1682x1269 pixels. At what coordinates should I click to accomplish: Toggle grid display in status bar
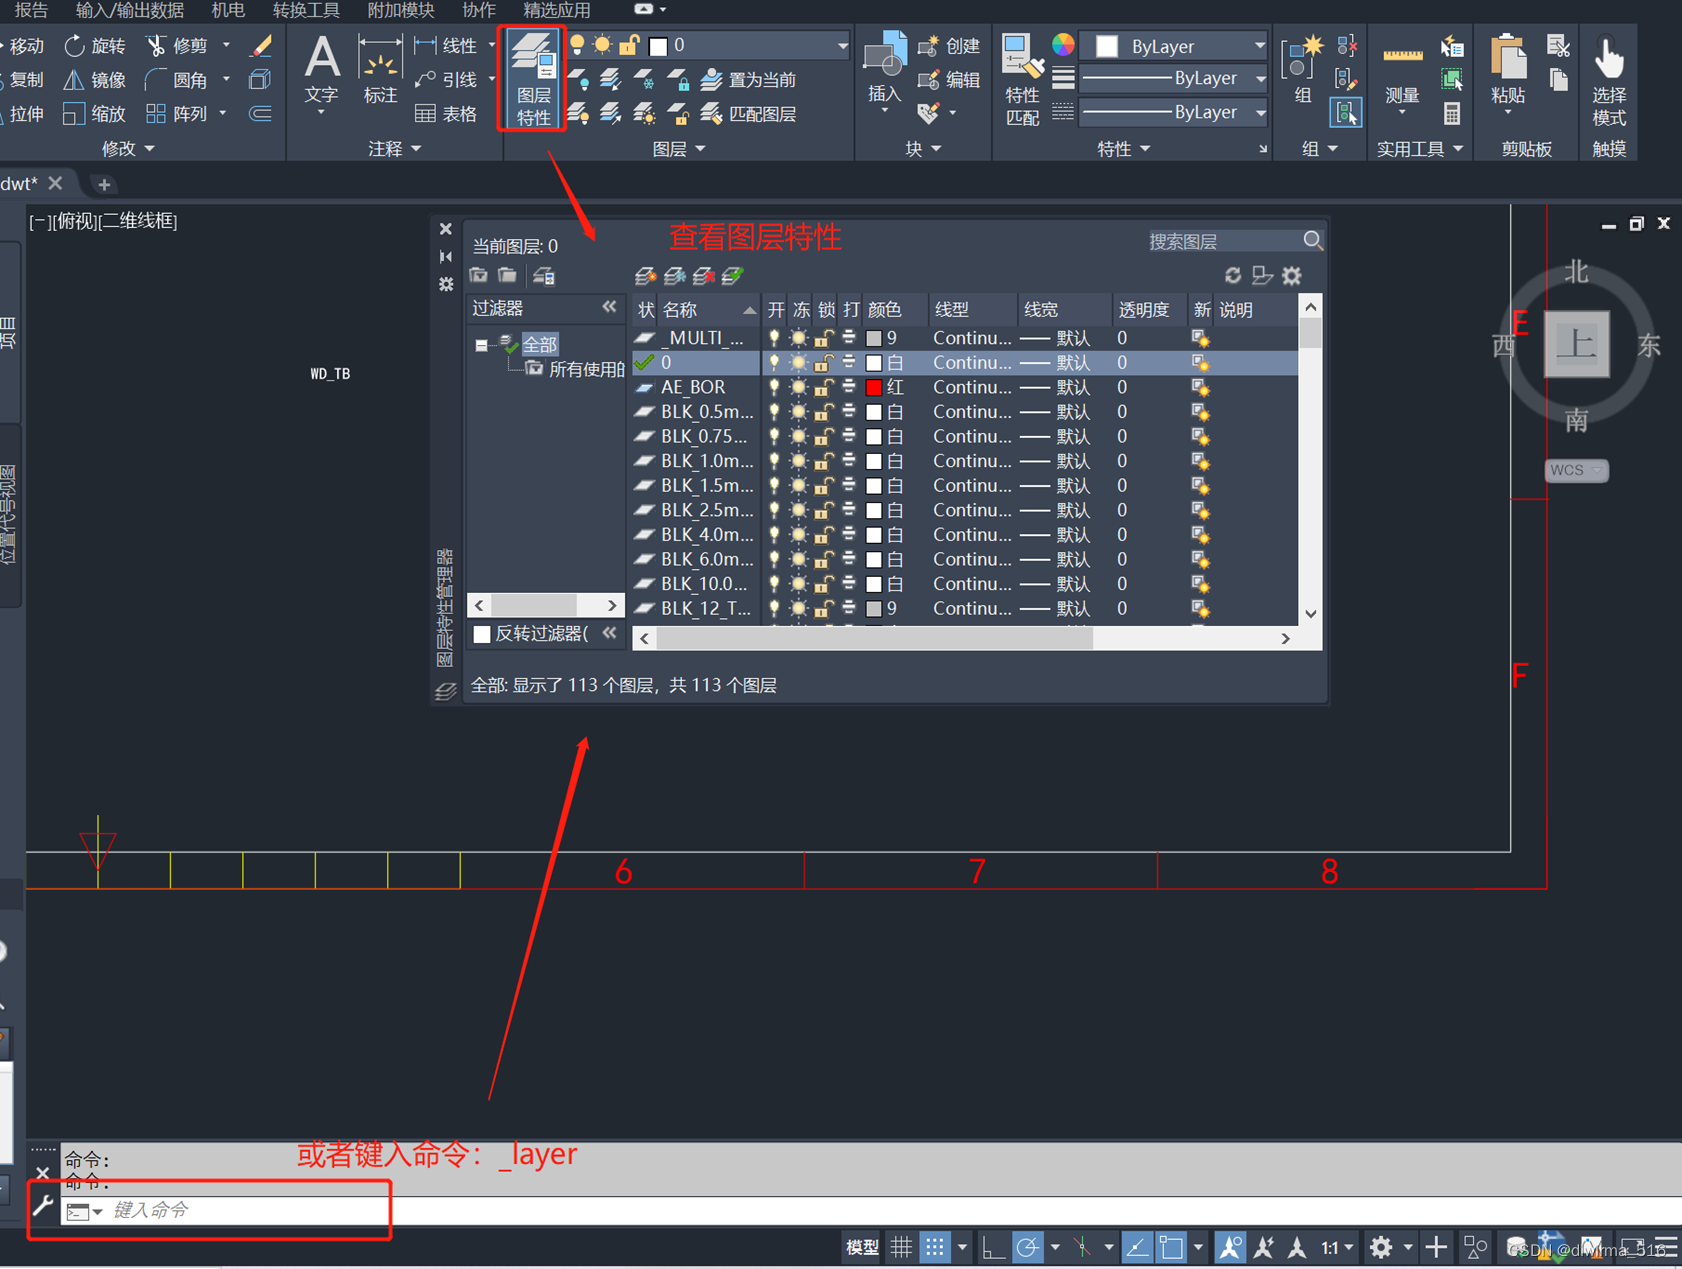tap(902, 1247)
